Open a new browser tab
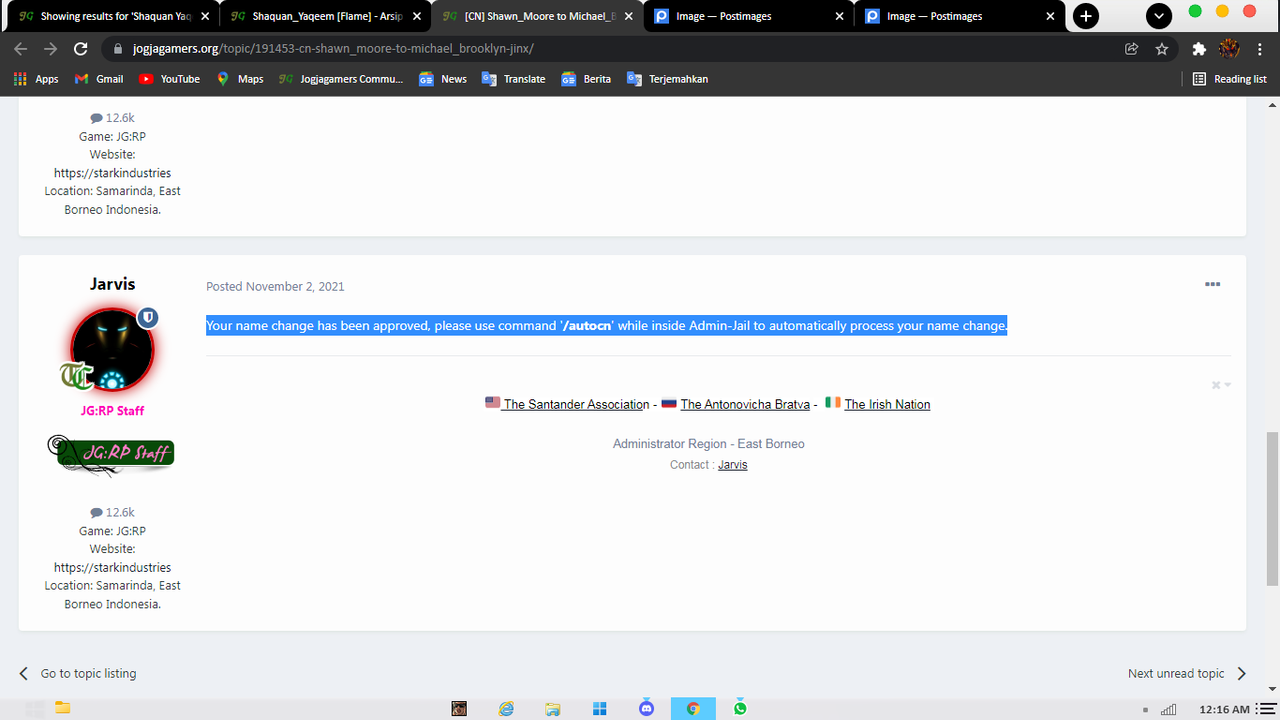This screenshot has height=720, width=1280. pos(1085,16)
